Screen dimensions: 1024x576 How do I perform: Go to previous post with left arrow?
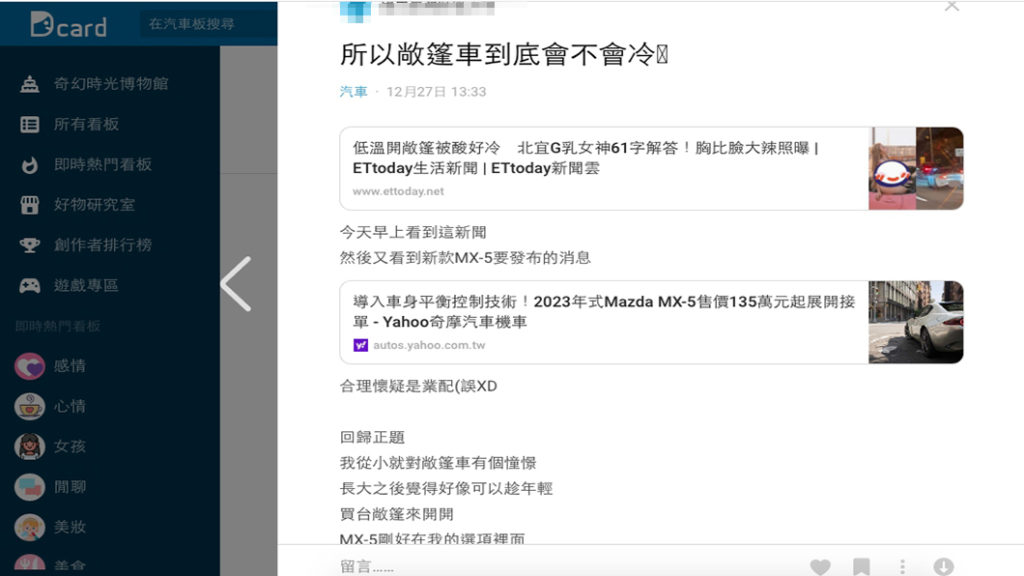[236, 284]
